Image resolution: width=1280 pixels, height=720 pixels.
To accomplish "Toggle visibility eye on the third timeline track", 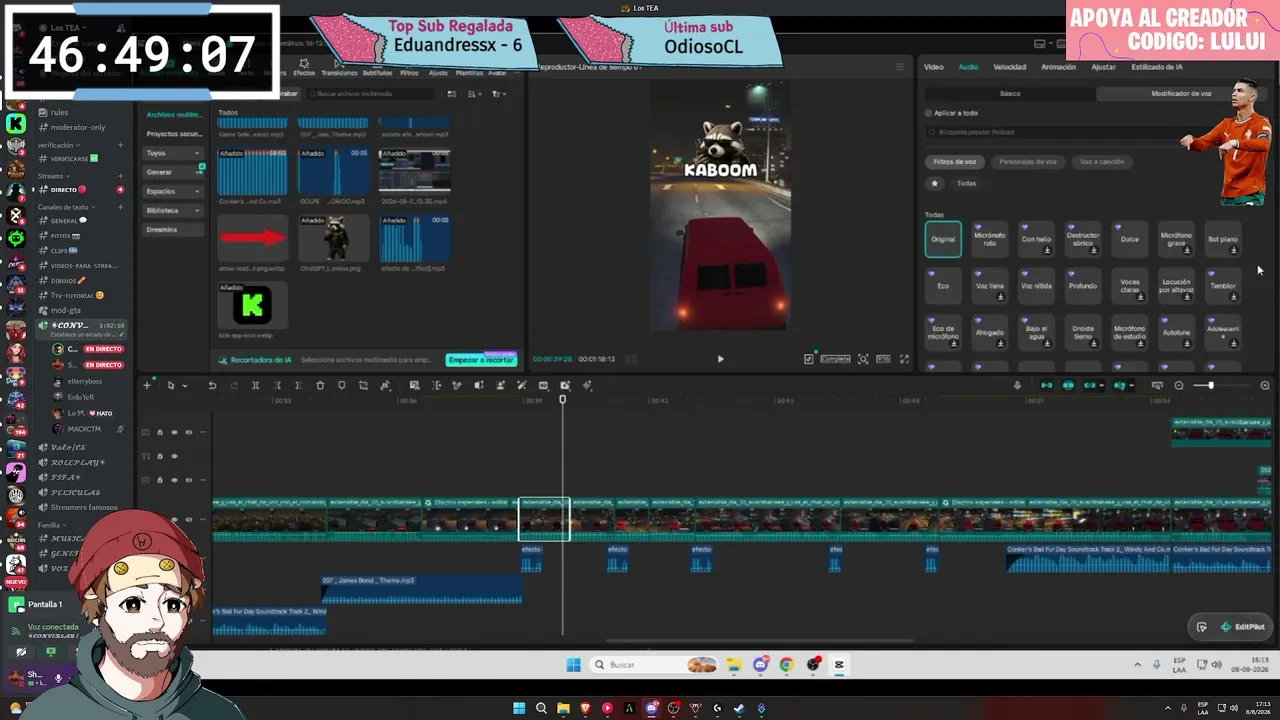I will 174,480.
